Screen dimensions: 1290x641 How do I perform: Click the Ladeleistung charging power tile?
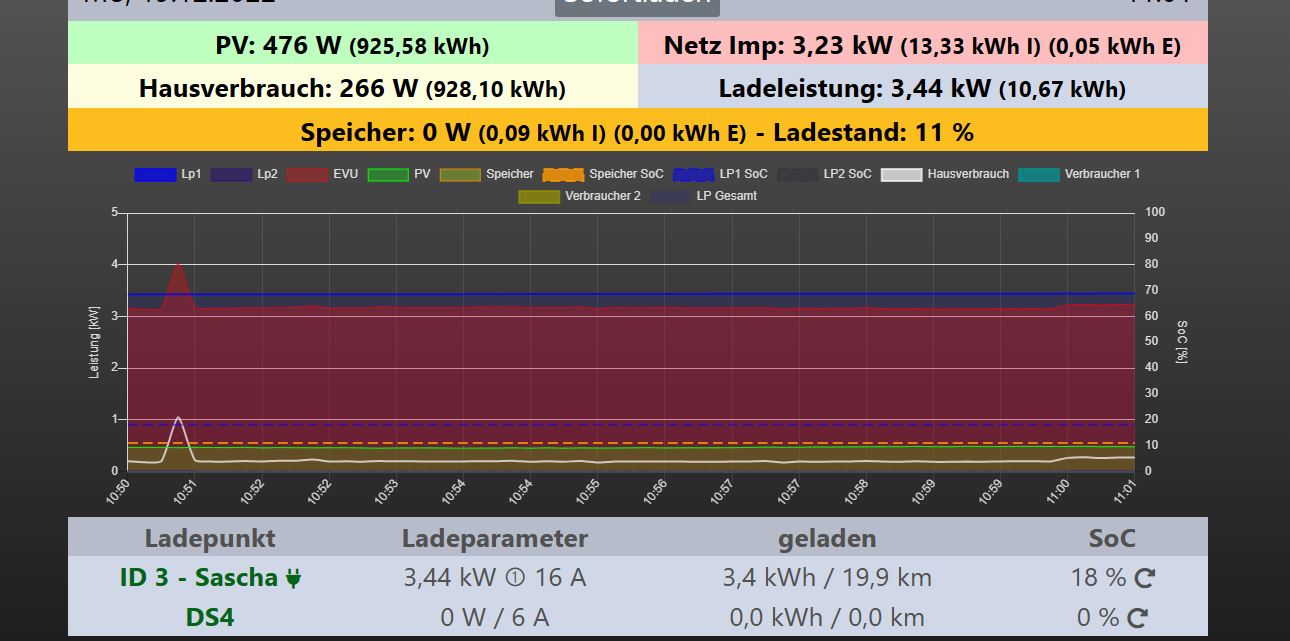(x=922, y=89)
